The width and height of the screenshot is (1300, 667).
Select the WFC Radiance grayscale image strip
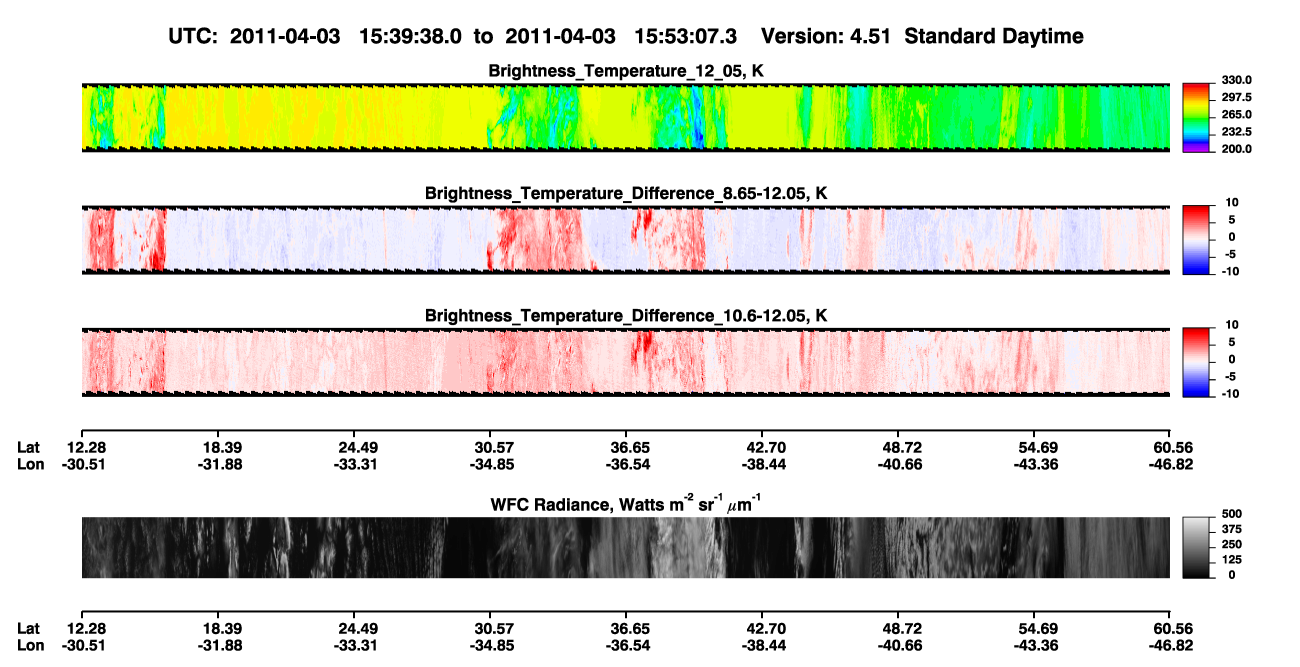coord(625,547)
